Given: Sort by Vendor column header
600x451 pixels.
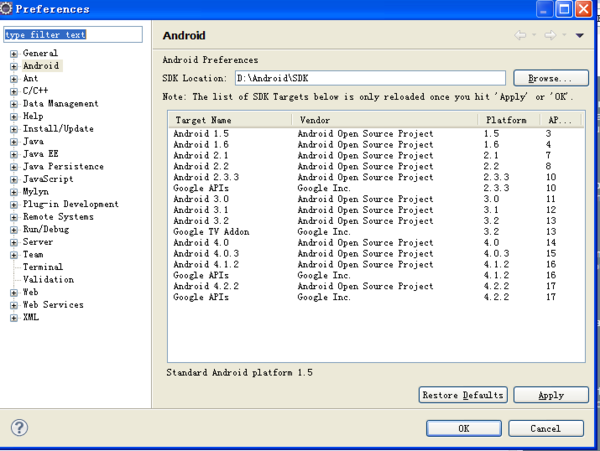Looking at the screenshot, I should point(385,120).
